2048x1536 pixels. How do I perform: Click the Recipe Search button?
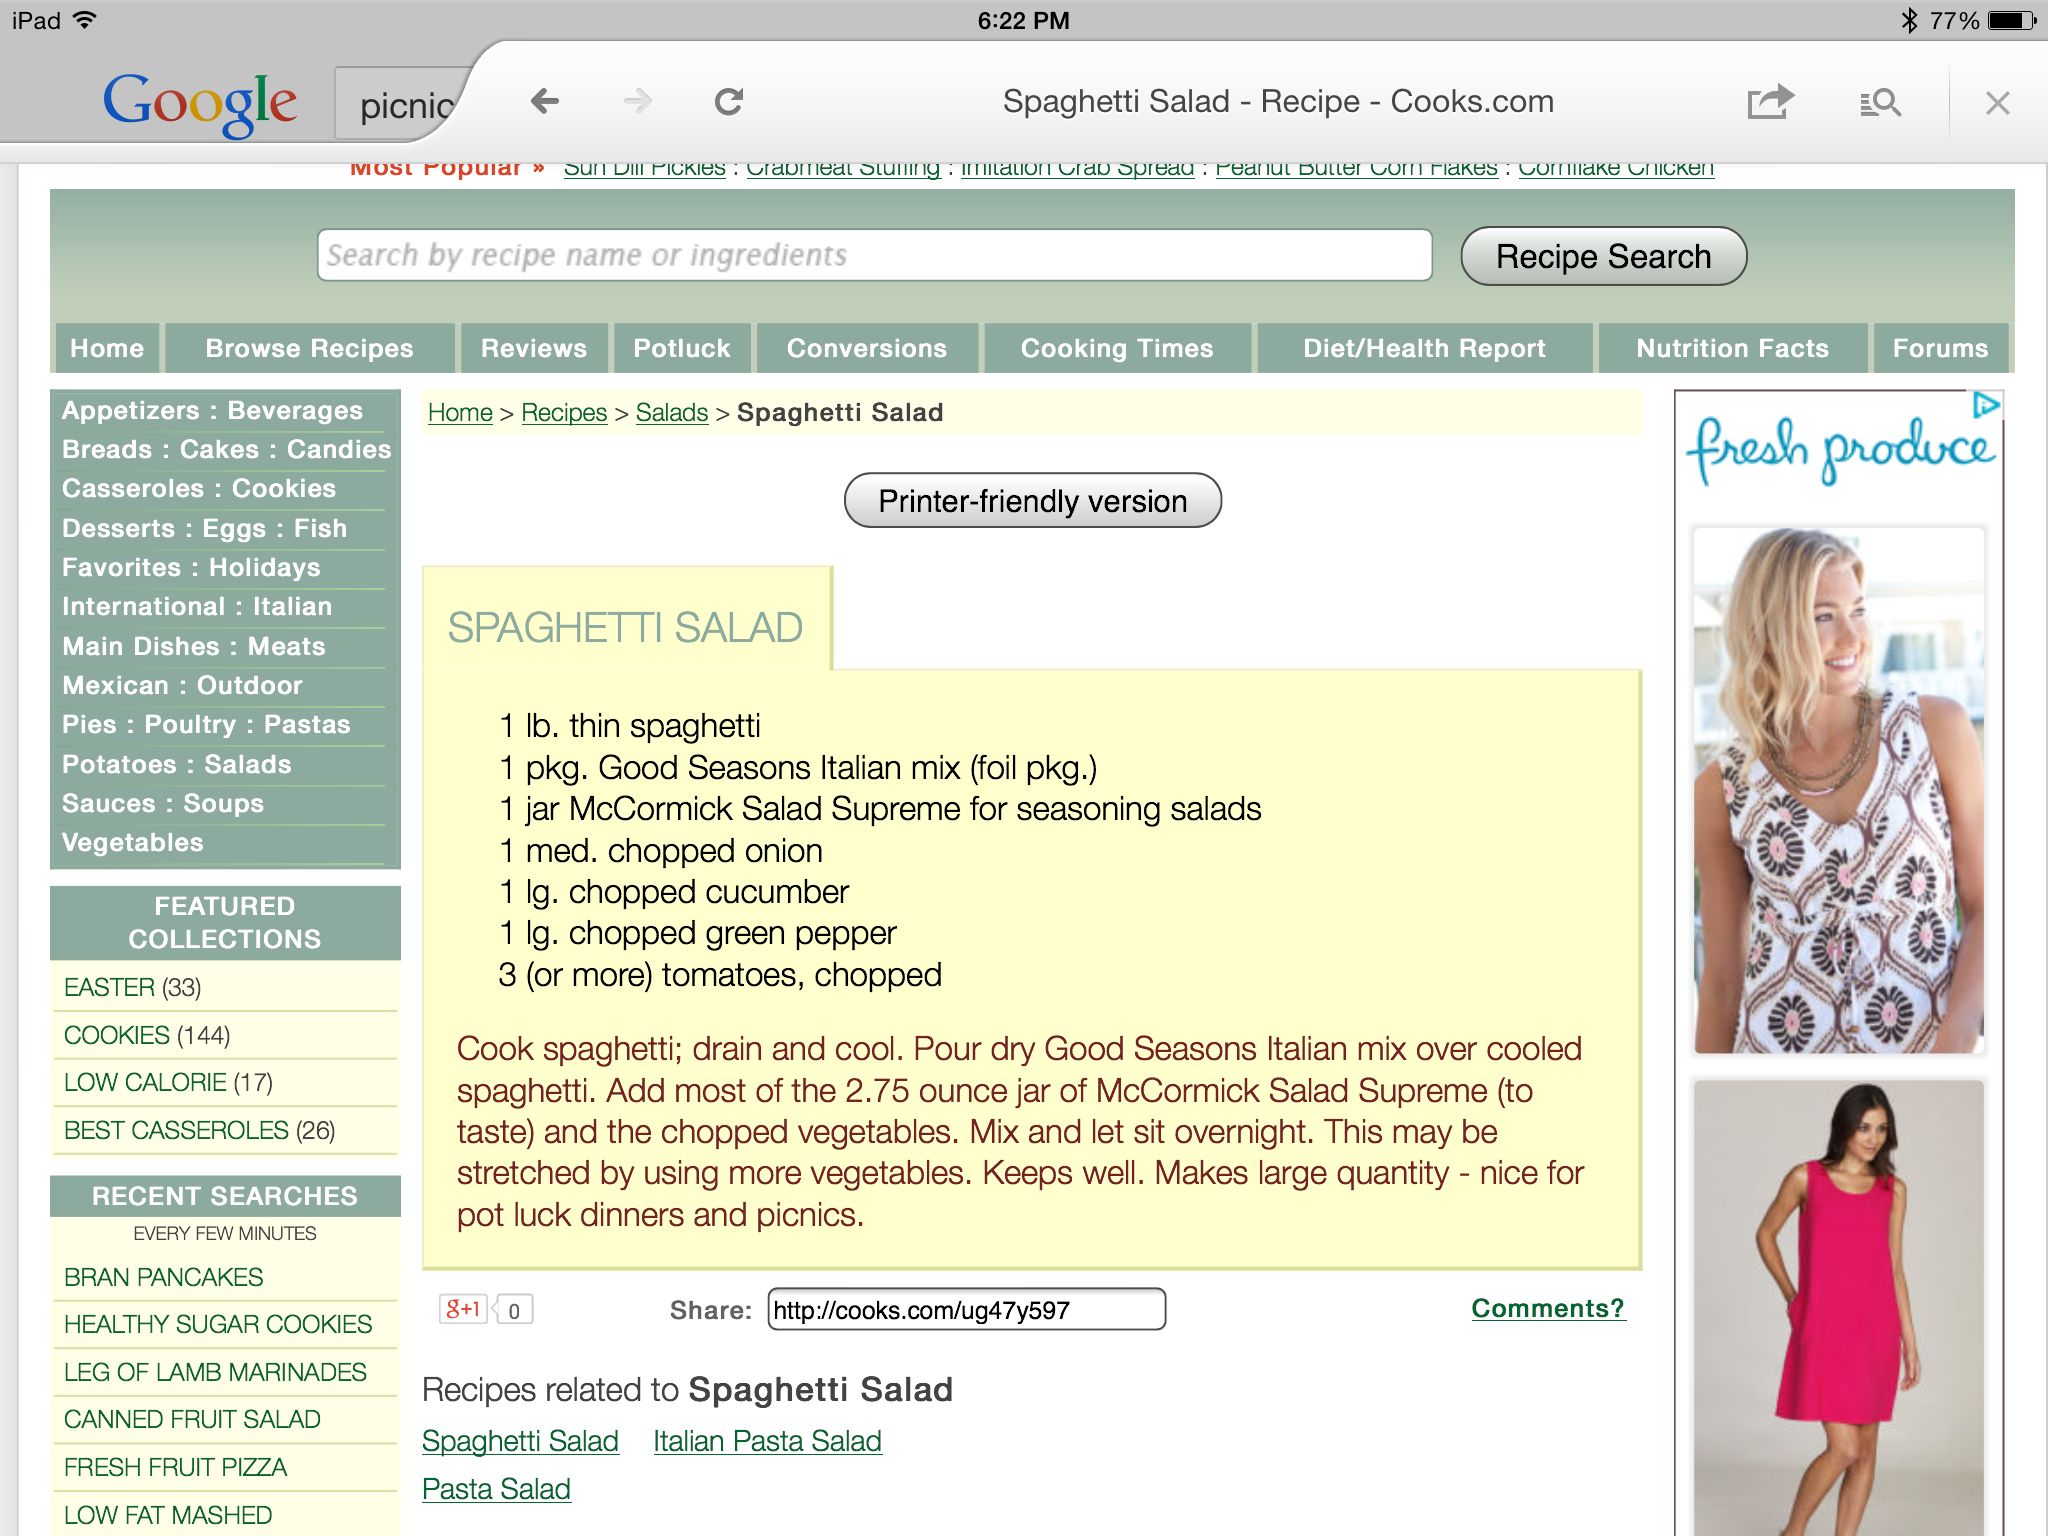(1601, 257)
